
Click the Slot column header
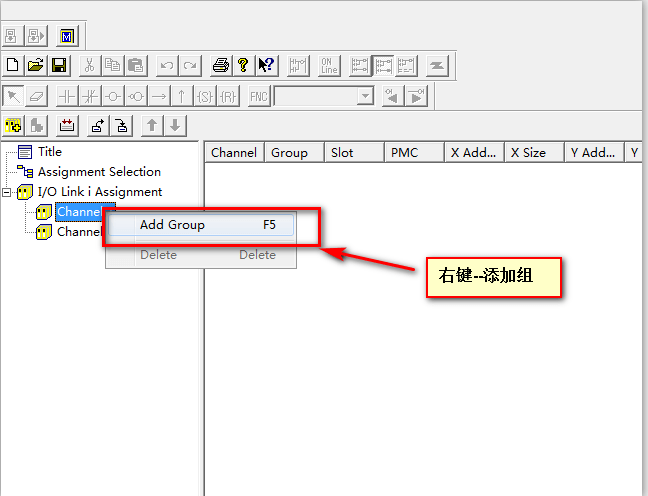(342, 153)
